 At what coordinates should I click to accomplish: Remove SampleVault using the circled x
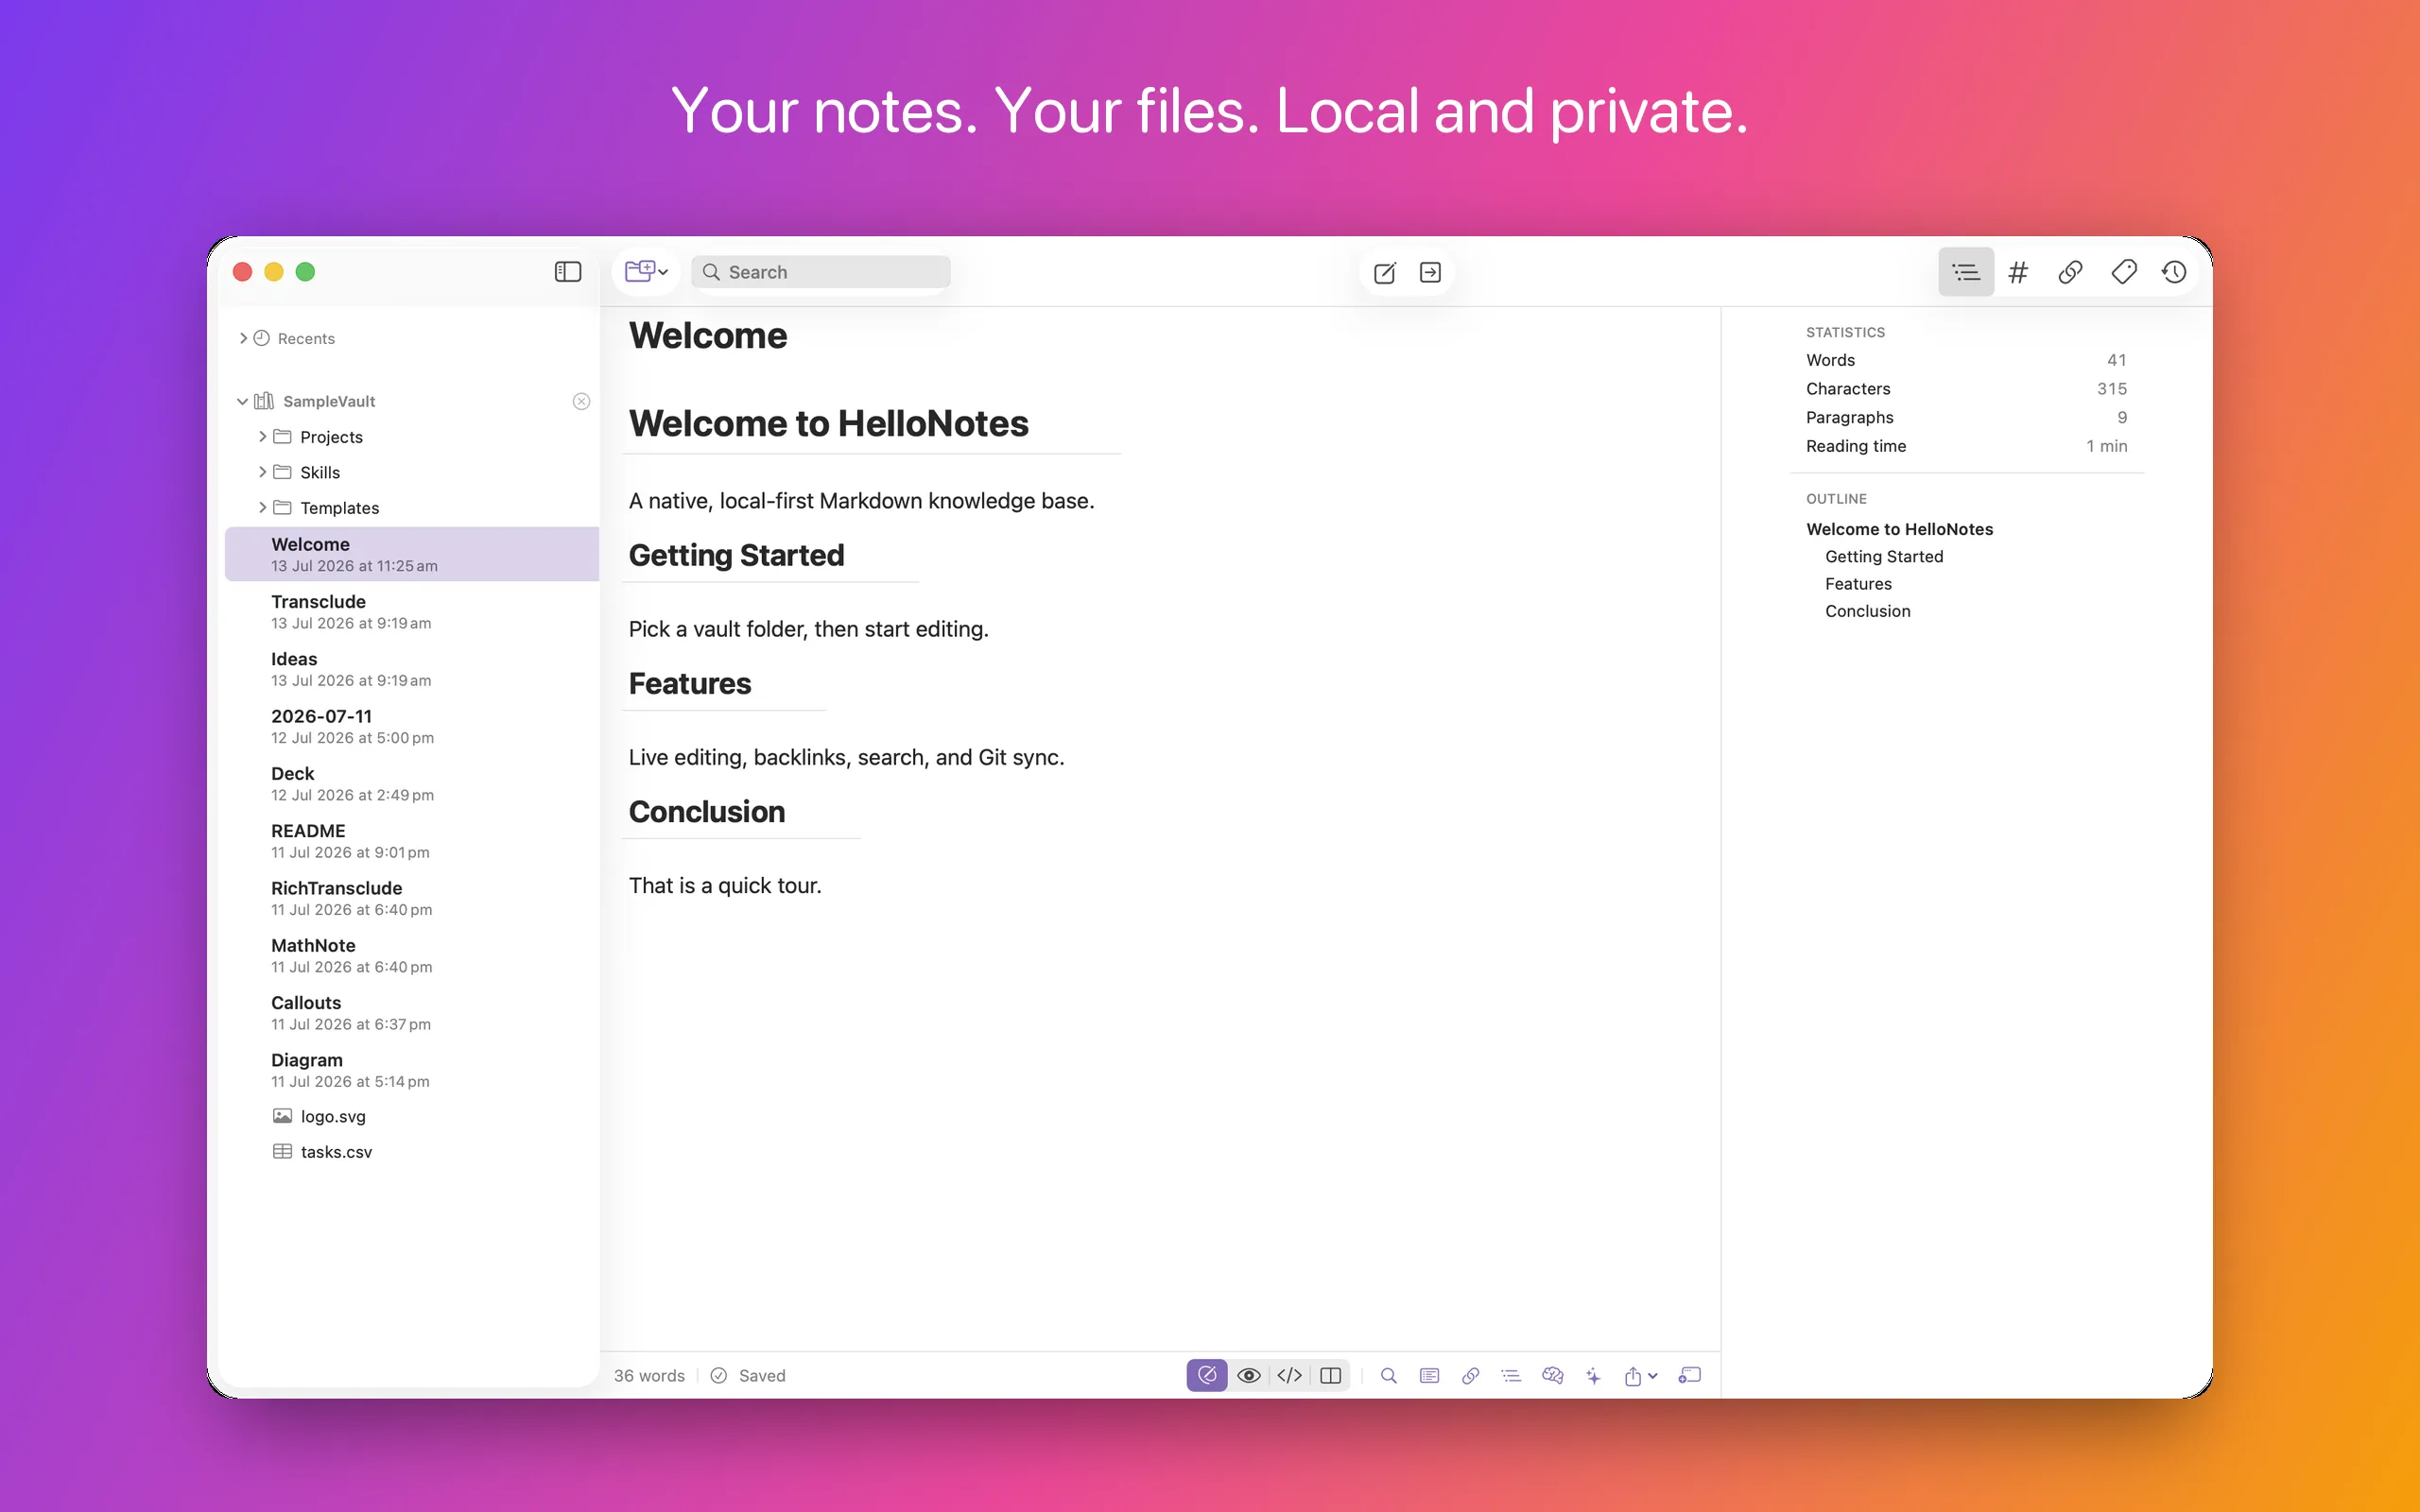[581, 401]
